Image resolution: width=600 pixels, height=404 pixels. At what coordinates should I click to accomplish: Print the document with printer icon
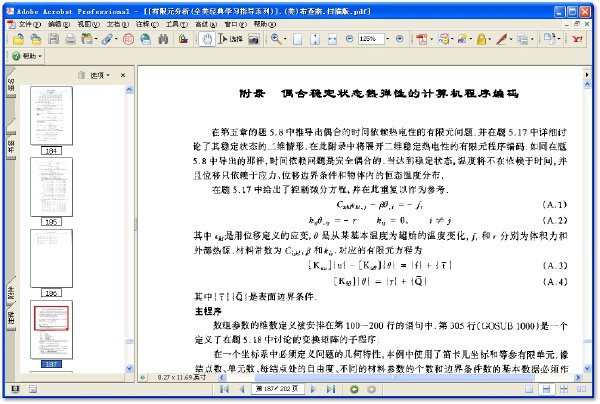tap(70, 39)
